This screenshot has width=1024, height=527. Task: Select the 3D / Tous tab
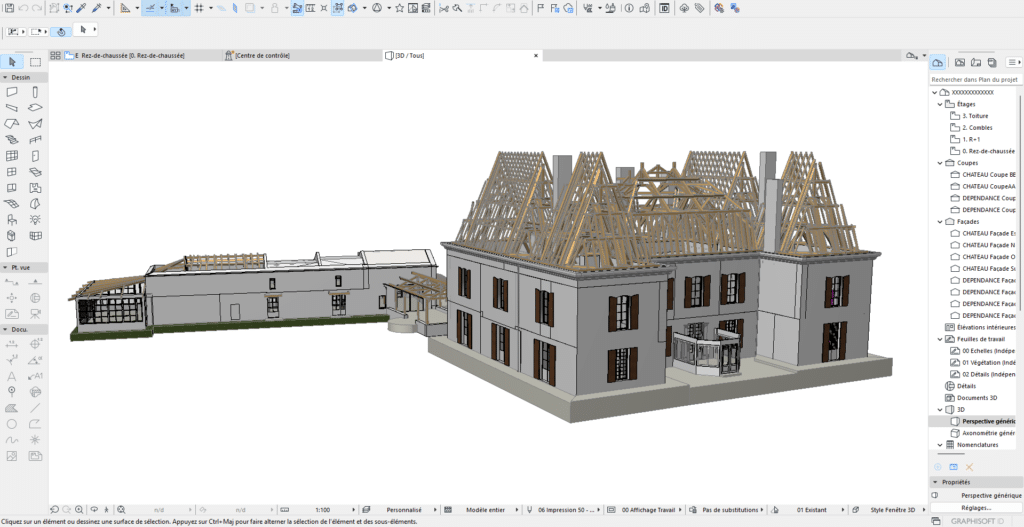[462, 56]
